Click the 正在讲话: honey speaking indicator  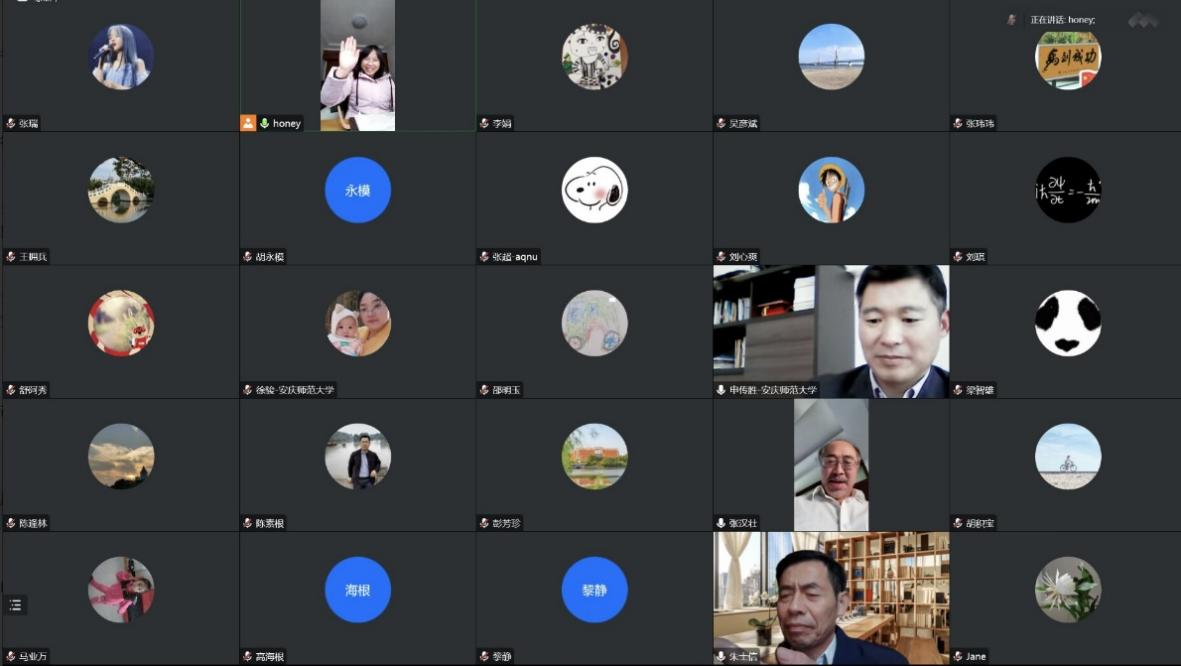1062,20
